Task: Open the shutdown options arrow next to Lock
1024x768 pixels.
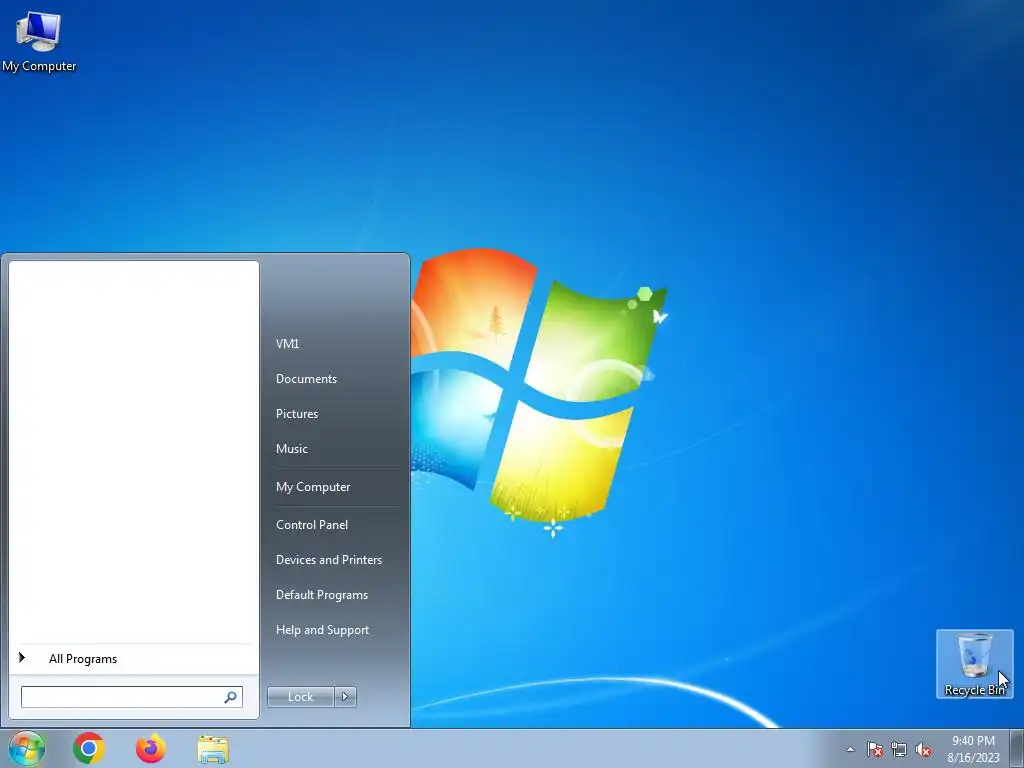Action: pyautogui.click(x=345, y=697)
